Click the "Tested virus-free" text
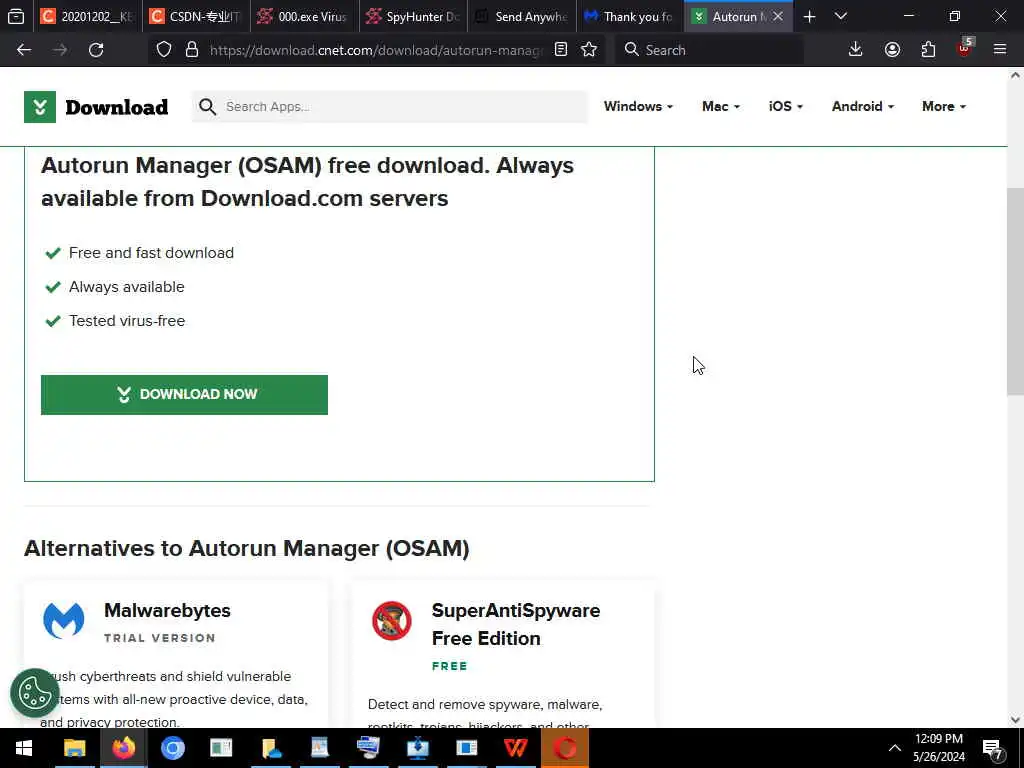 tap(127, 321)
